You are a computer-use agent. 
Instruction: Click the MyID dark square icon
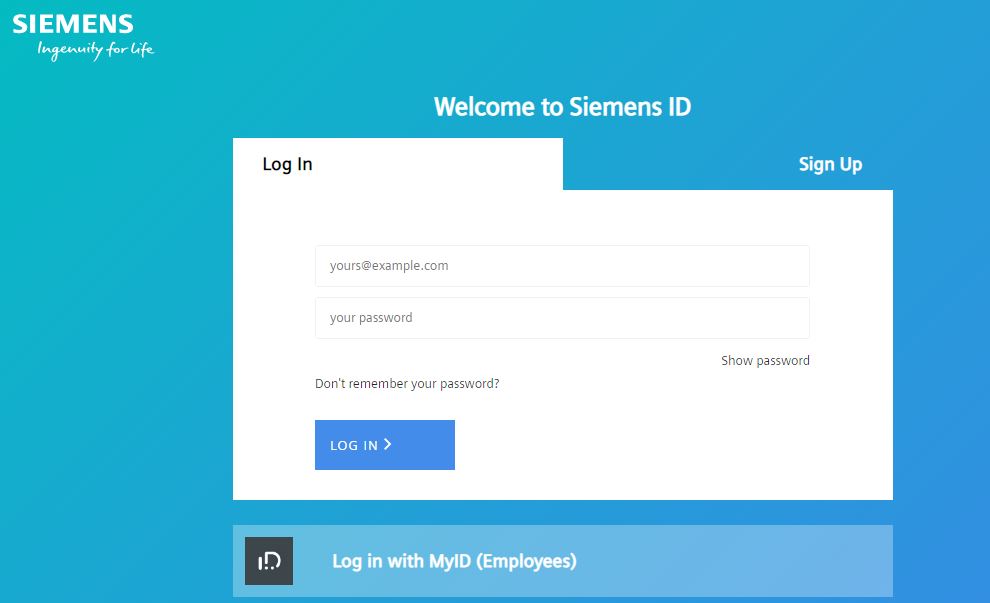(269, 561)
